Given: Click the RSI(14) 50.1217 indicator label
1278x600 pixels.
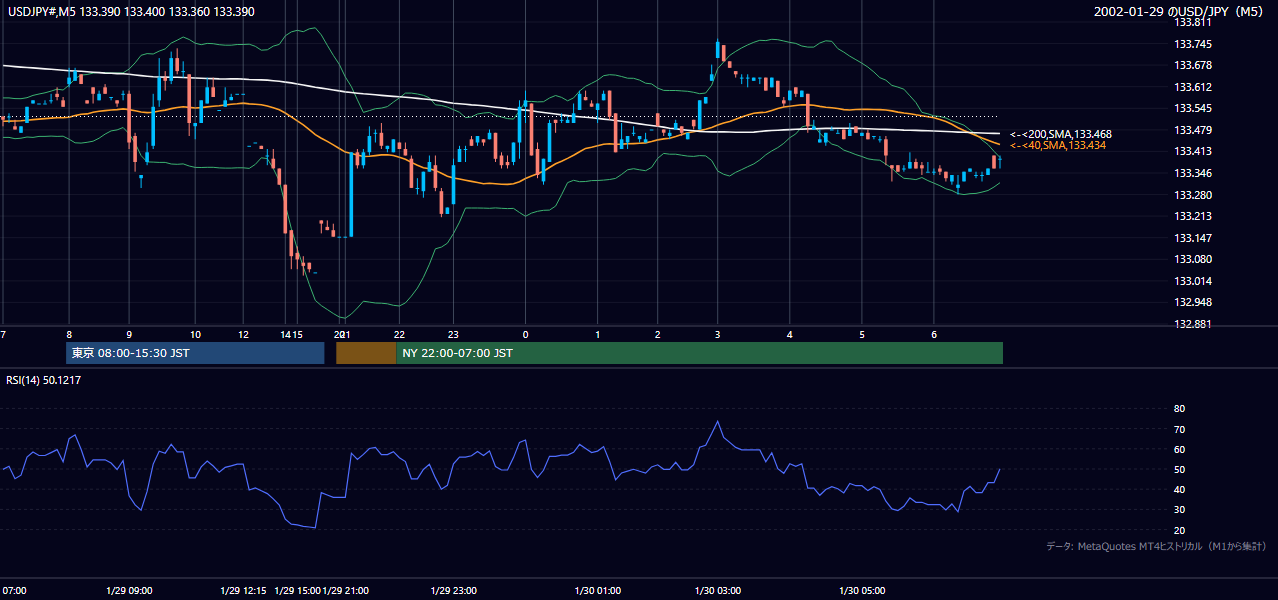Looking at the screenshot, I should 44,380.
